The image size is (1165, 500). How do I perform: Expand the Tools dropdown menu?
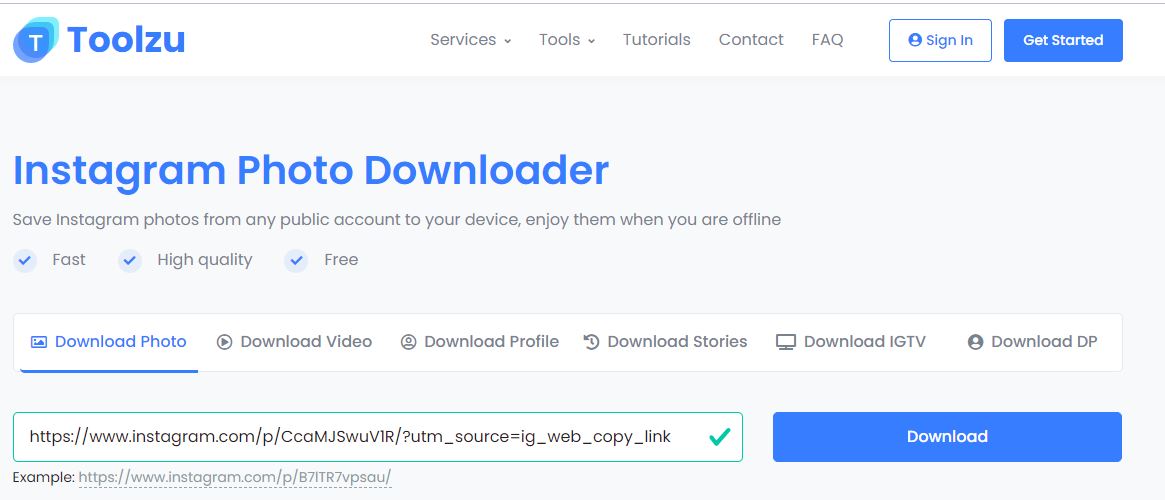pos(567,40)
